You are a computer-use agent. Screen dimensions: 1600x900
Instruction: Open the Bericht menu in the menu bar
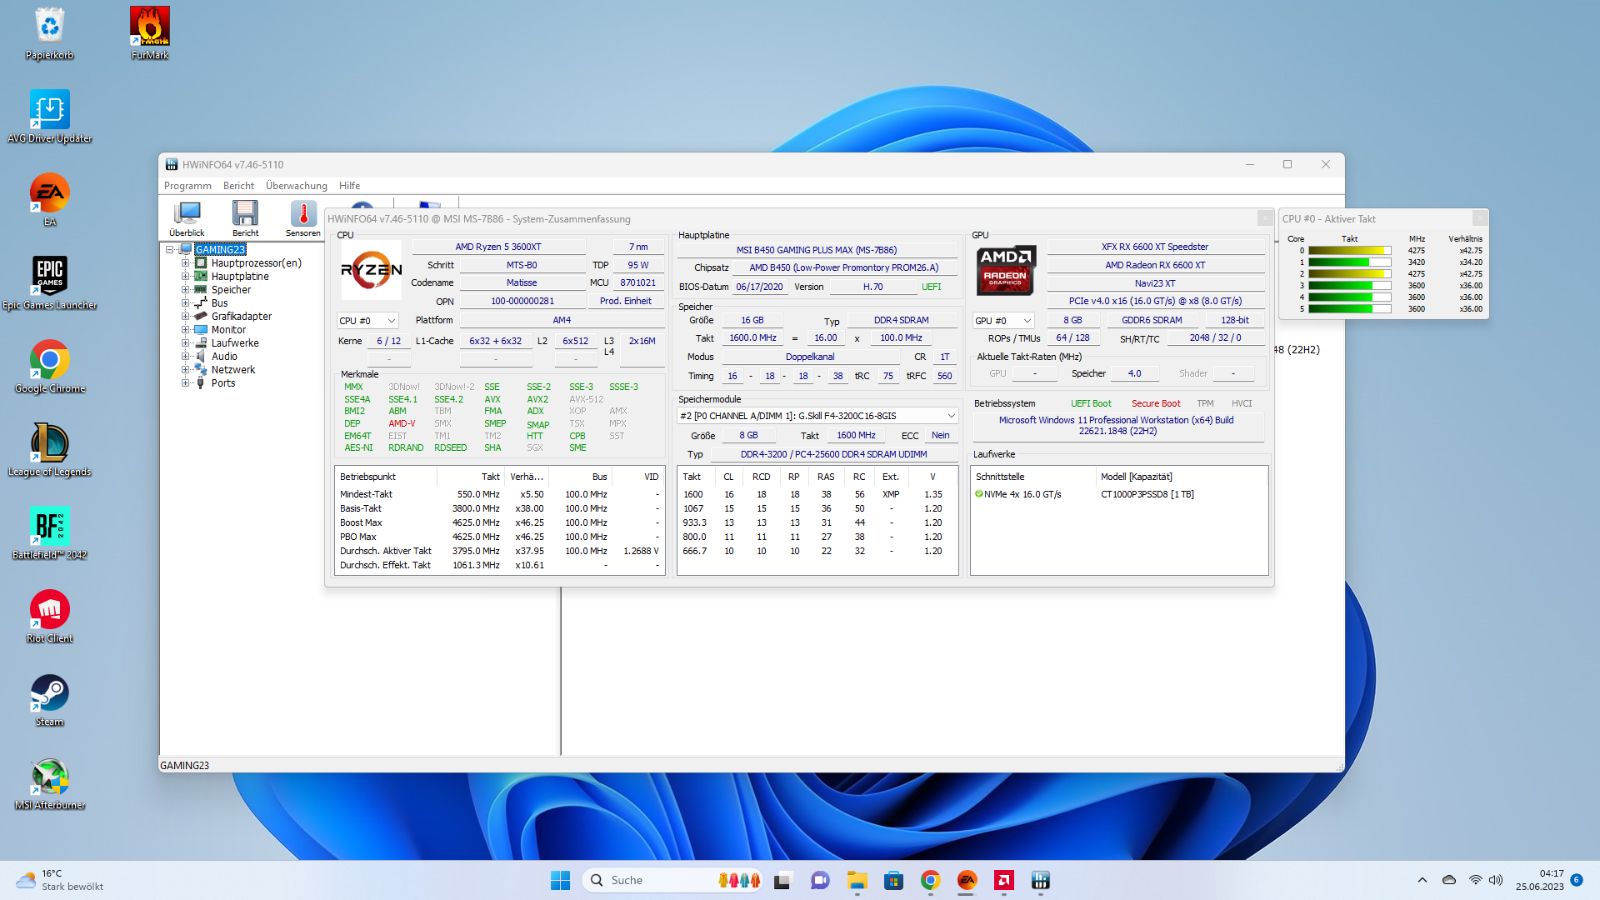(x=239, y=186)
